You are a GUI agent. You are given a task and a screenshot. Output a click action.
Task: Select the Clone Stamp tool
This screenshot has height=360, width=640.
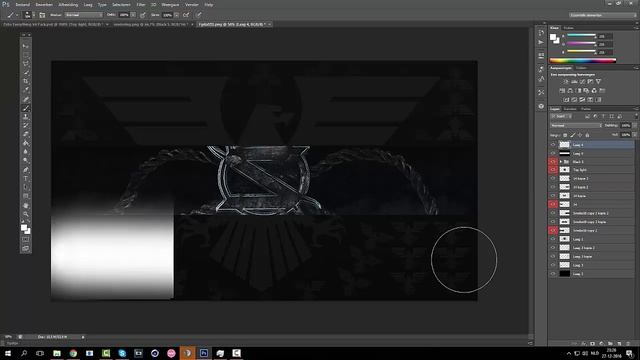26,117
